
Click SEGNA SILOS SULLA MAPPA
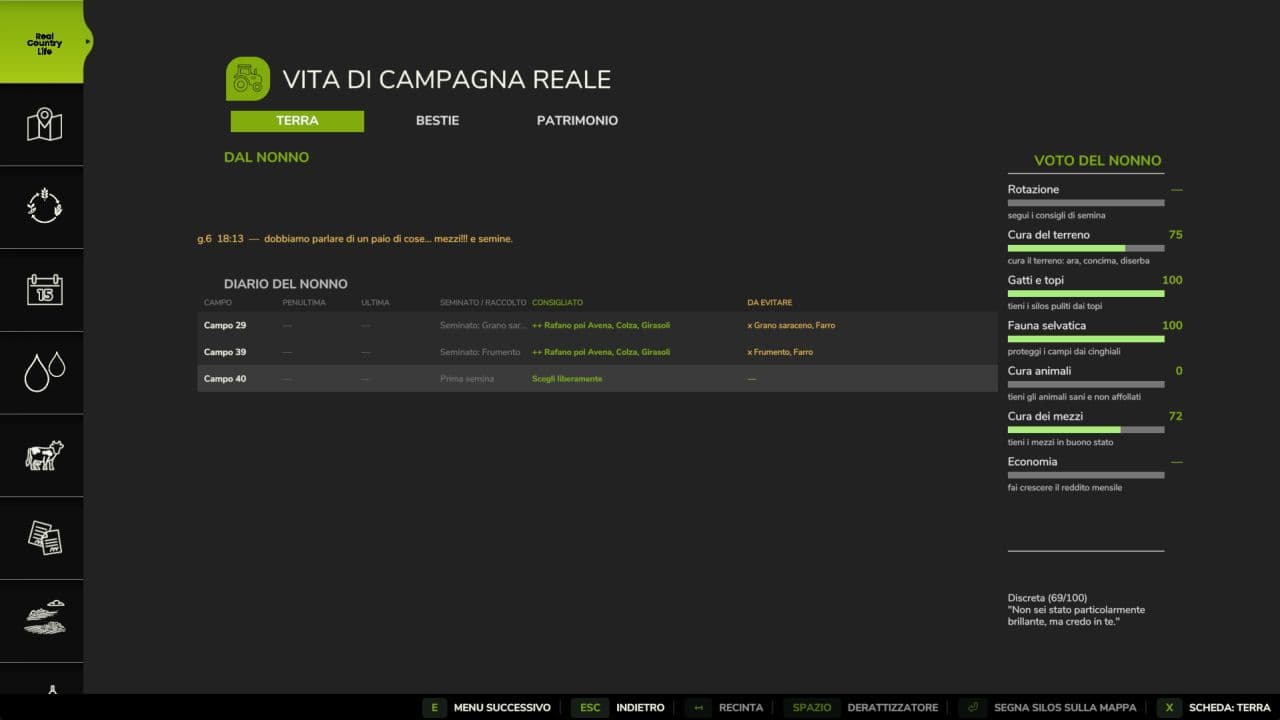tap(1064, 708)
